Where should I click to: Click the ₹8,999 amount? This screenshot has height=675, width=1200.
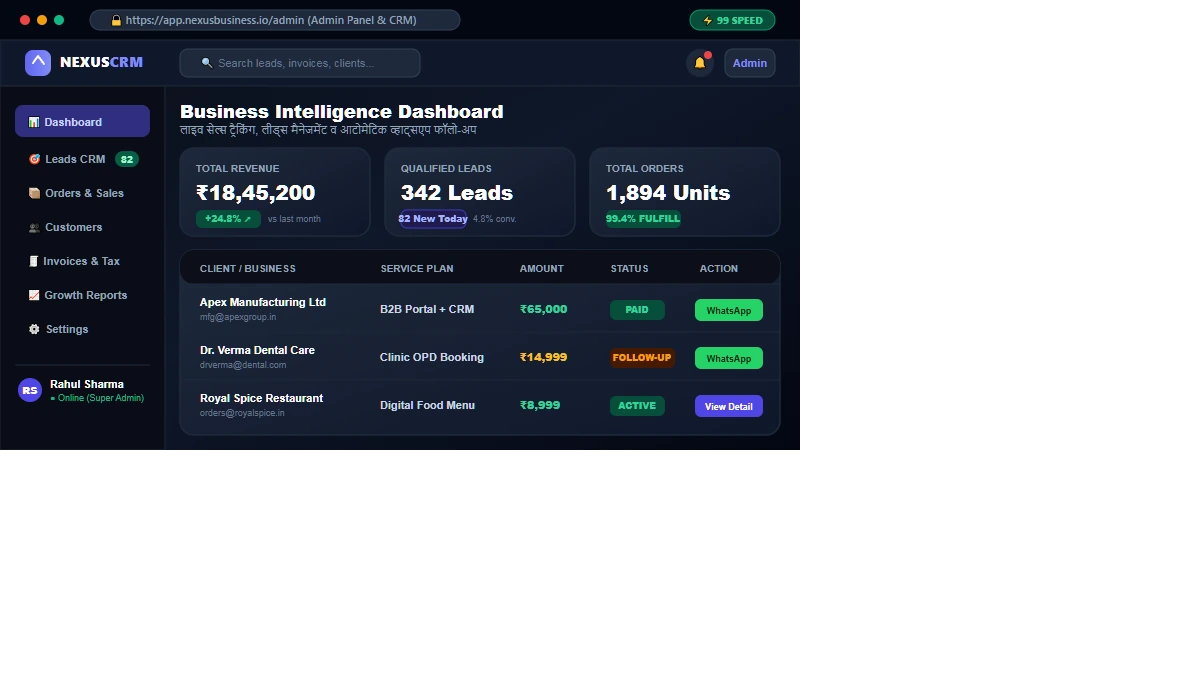[540, 405]
